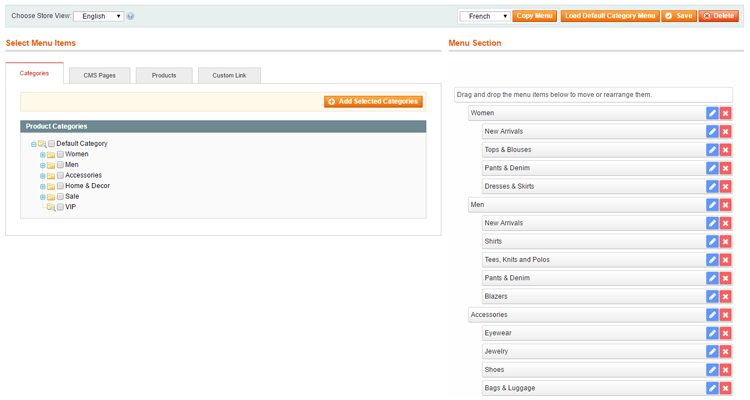Viewport: 750px width, 400px height.
Task: Edit the Women menu item
Action: tap(712, 113)
